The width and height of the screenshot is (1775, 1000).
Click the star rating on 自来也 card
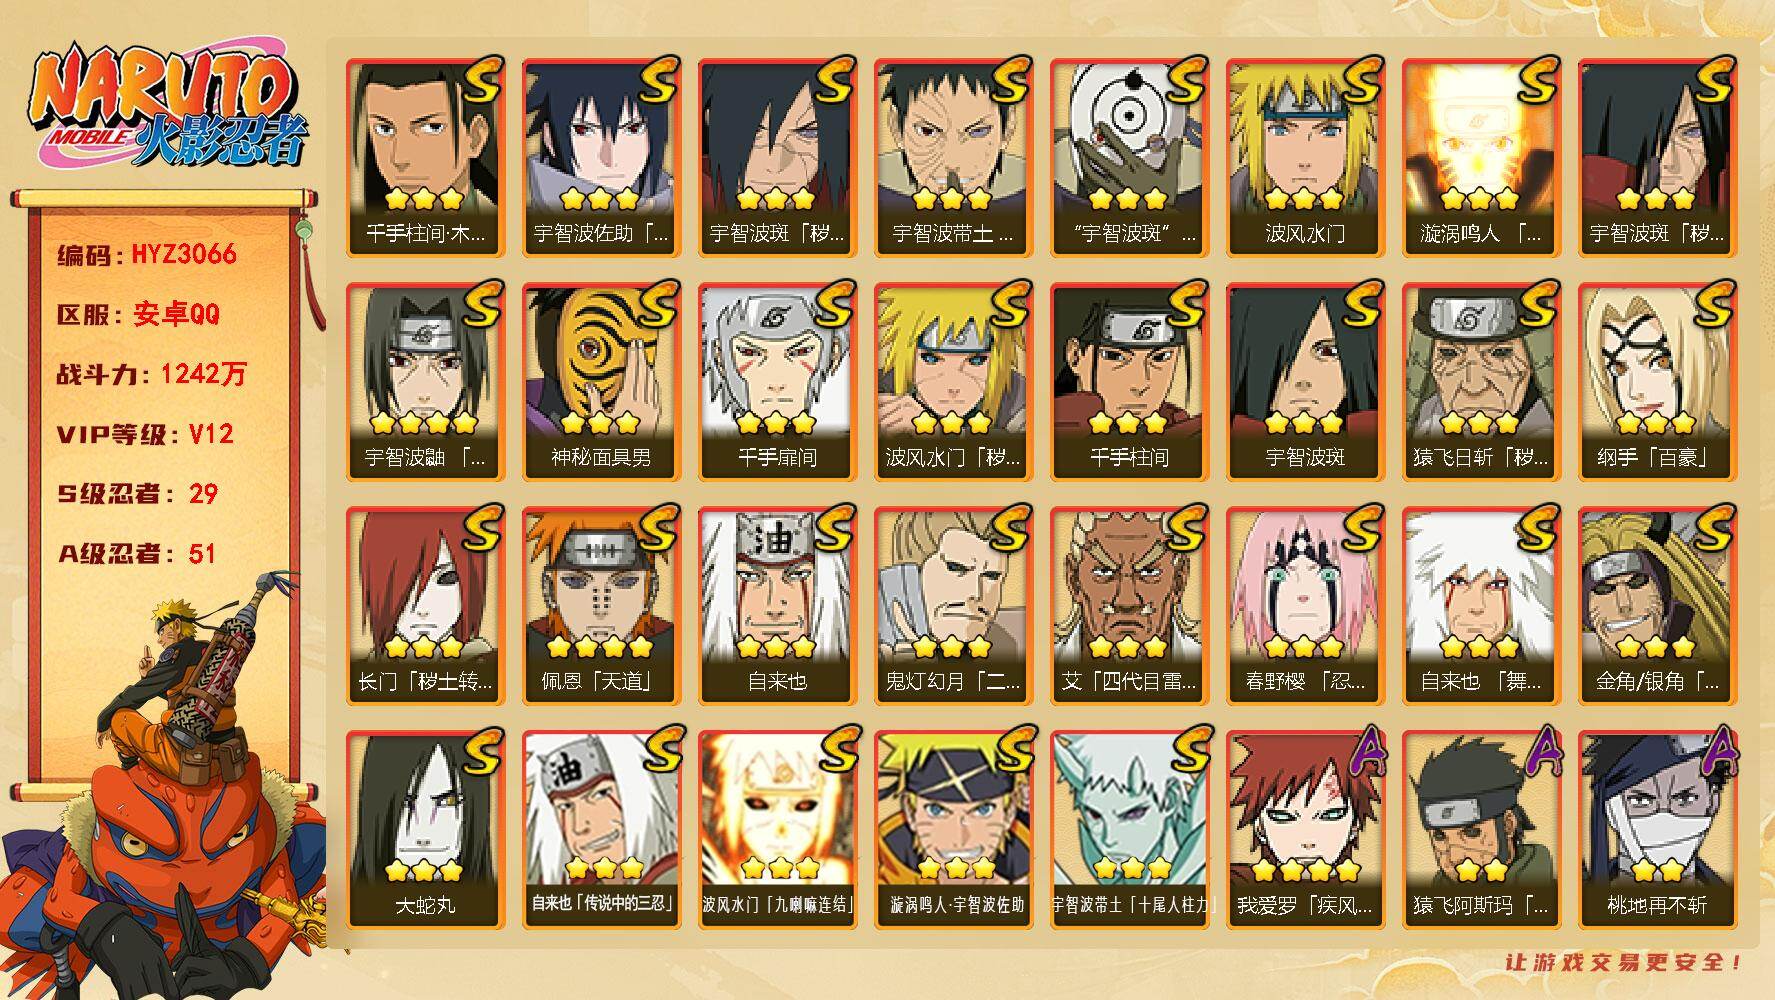777,647
